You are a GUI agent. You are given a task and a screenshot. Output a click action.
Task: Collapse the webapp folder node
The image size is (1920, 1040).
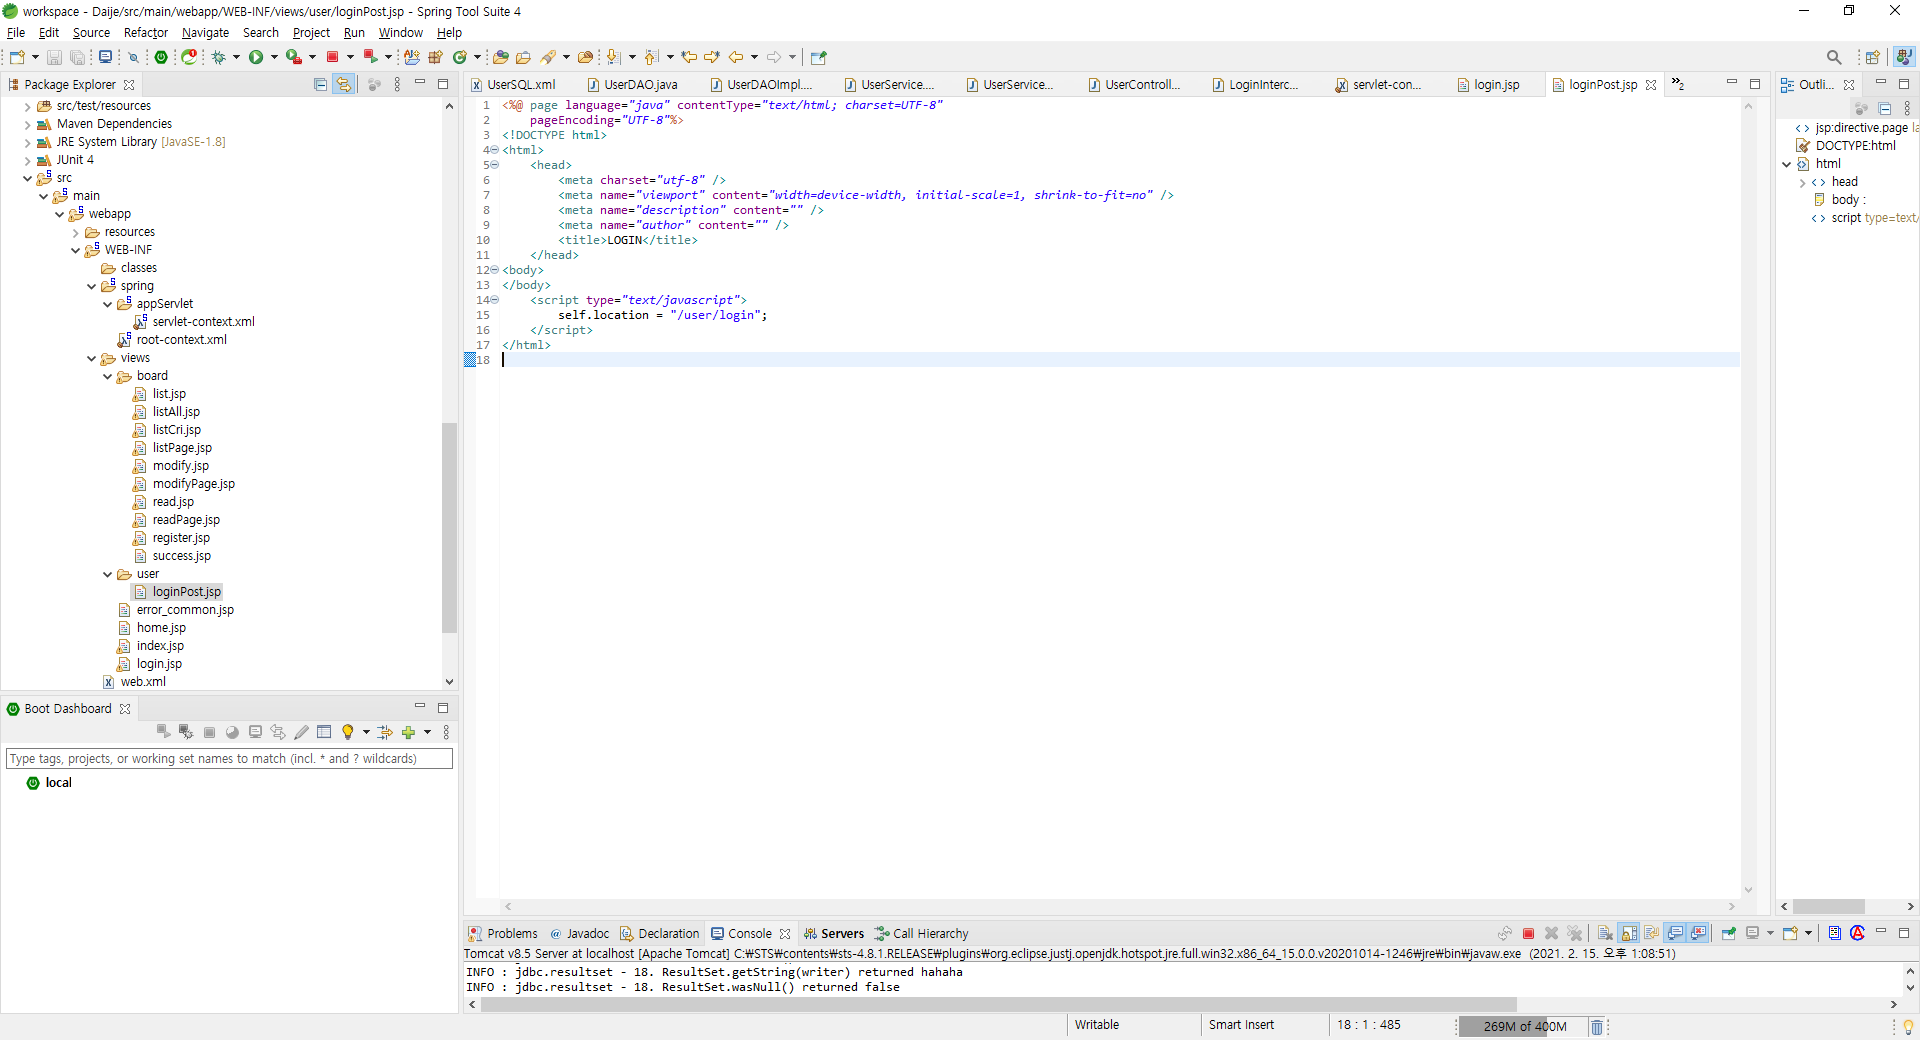pos(59,214)
